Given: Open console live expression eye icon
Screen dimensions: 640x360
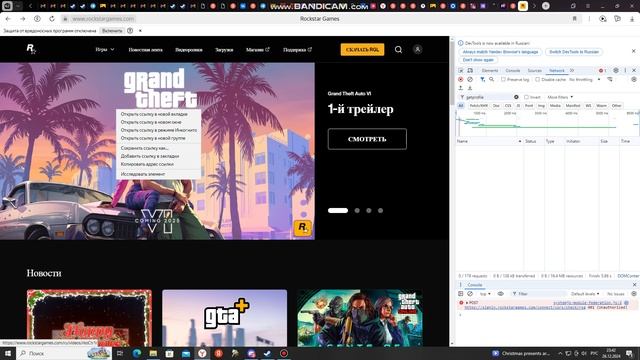Looking at the screenshot, I should coord(500,294).
